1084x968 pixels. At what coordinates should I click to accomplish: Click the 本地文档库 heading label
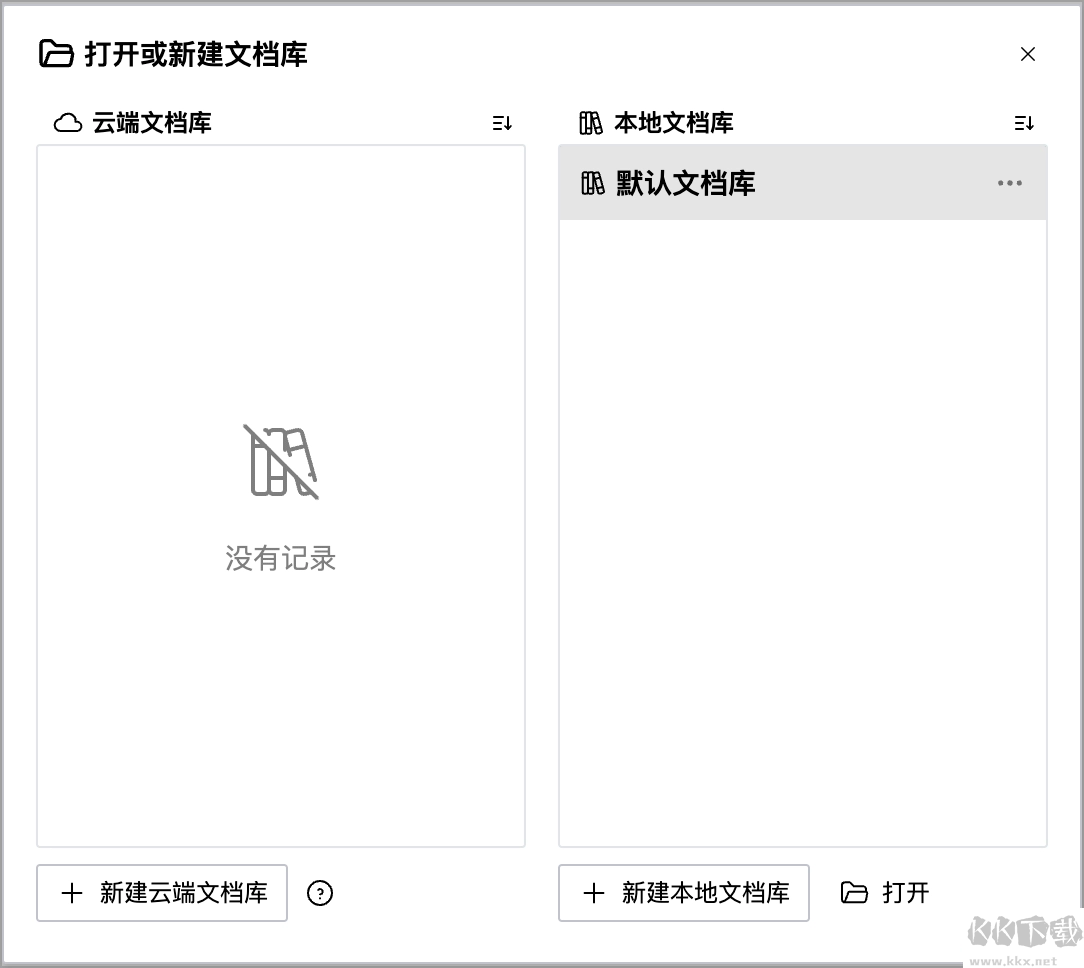point(674,123)
